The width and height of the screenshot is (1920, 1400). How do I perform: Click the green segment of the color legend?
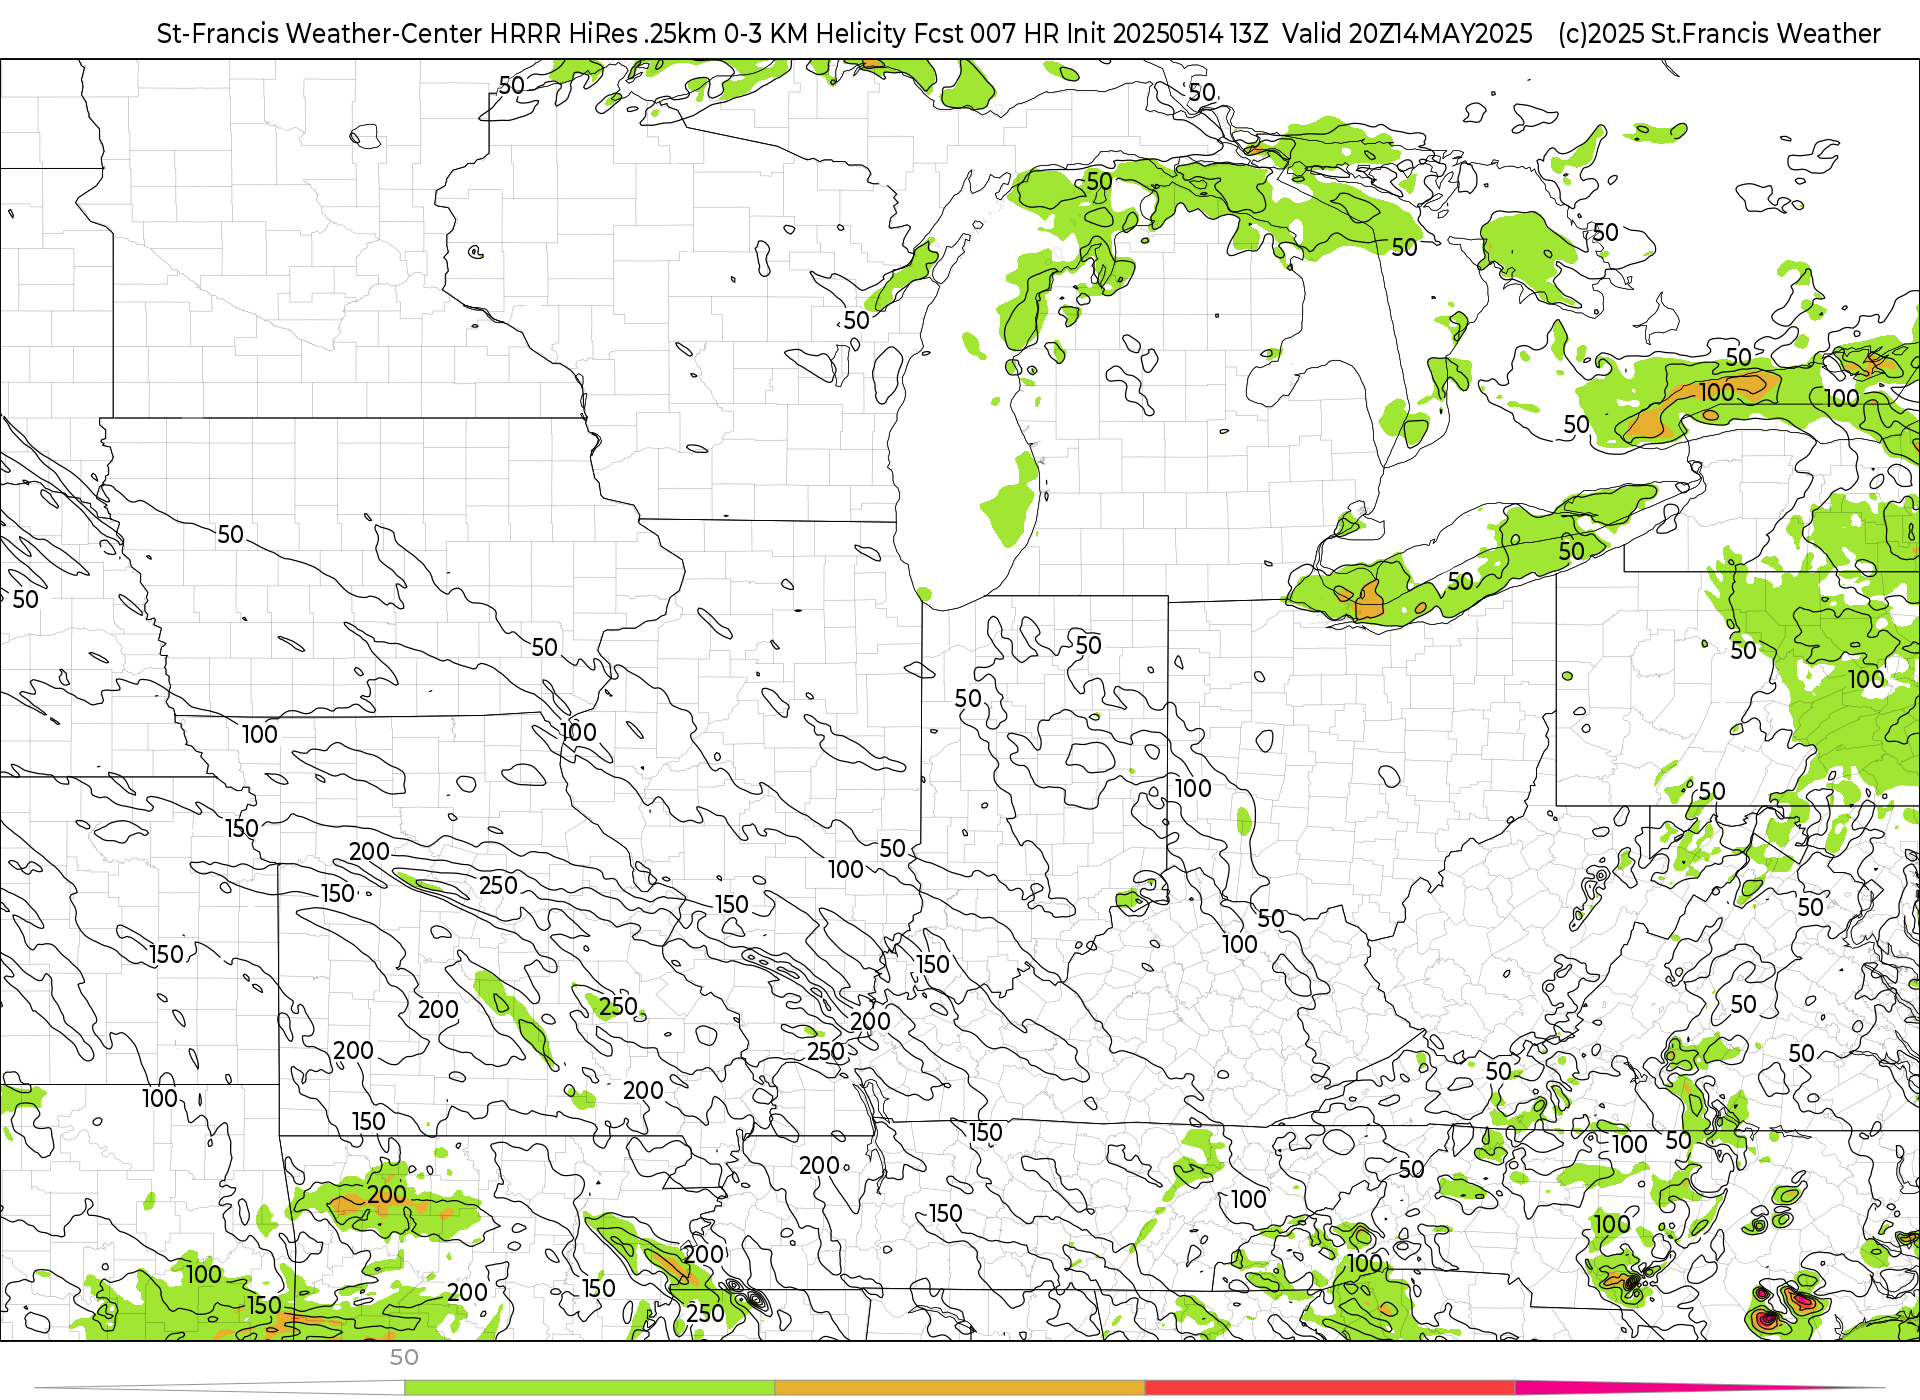pos(589,1387)
